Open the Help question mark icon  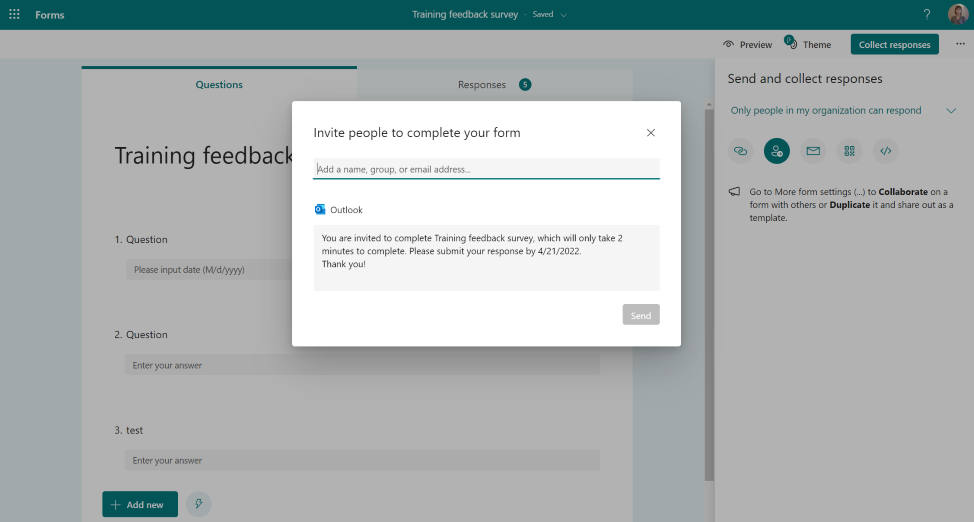pos(927,14)
